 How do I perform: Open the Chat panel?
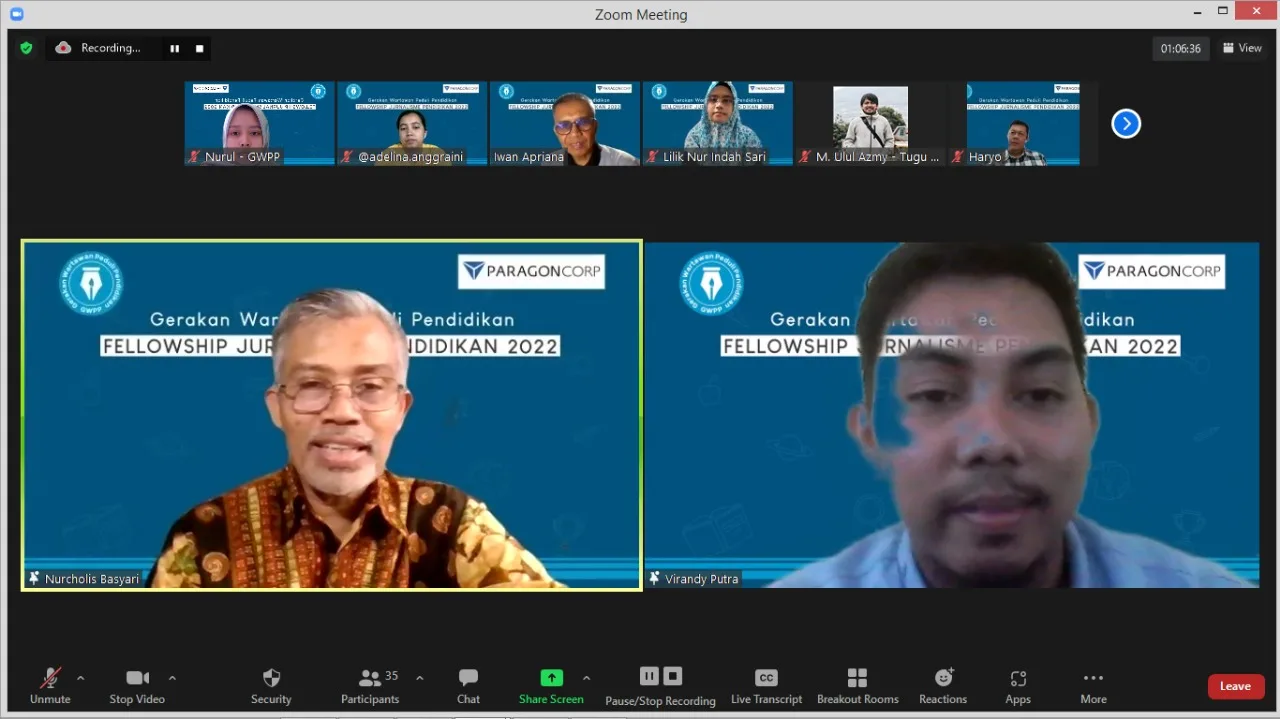(468, 686)
